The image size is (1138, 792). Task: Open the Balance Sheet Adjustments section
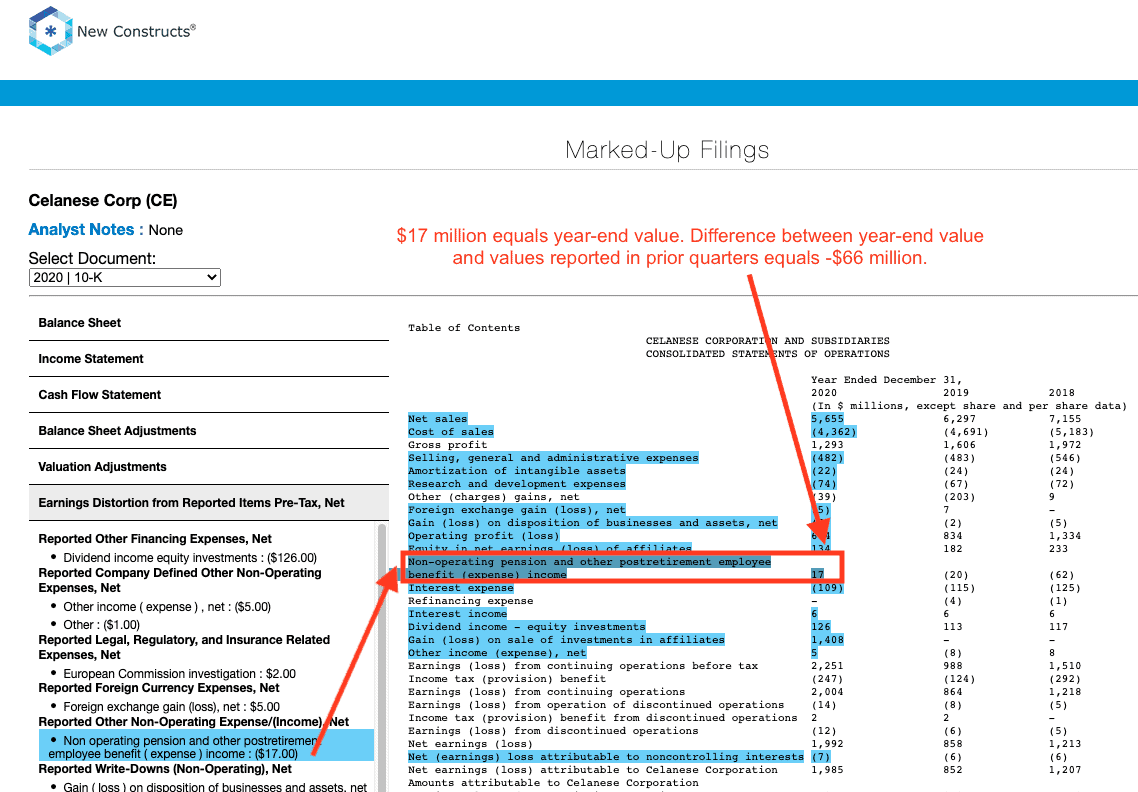tap(209, 430)
